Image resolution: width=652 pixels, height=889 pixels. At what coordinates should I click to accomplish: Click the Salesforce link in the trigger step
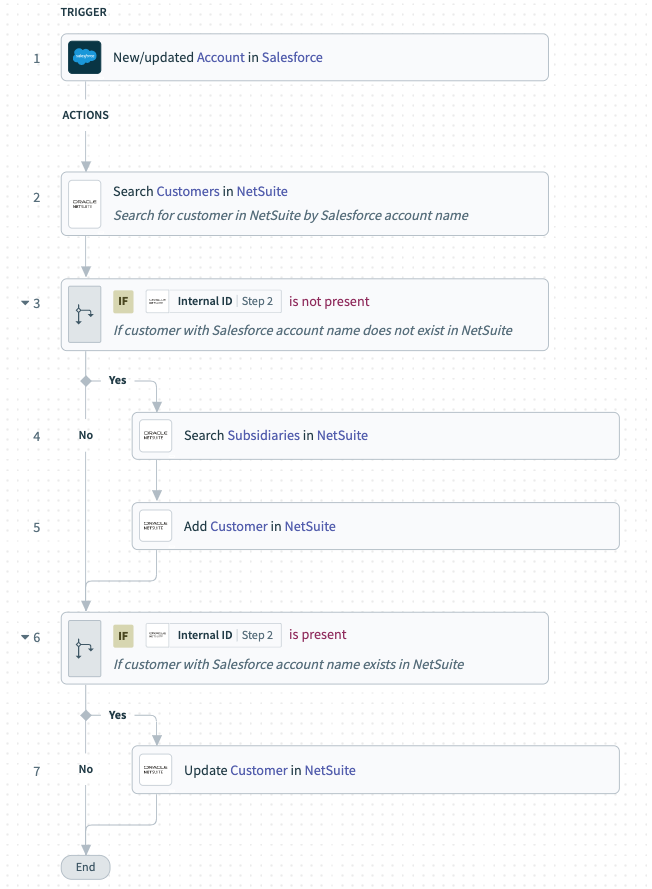(292, 57)
